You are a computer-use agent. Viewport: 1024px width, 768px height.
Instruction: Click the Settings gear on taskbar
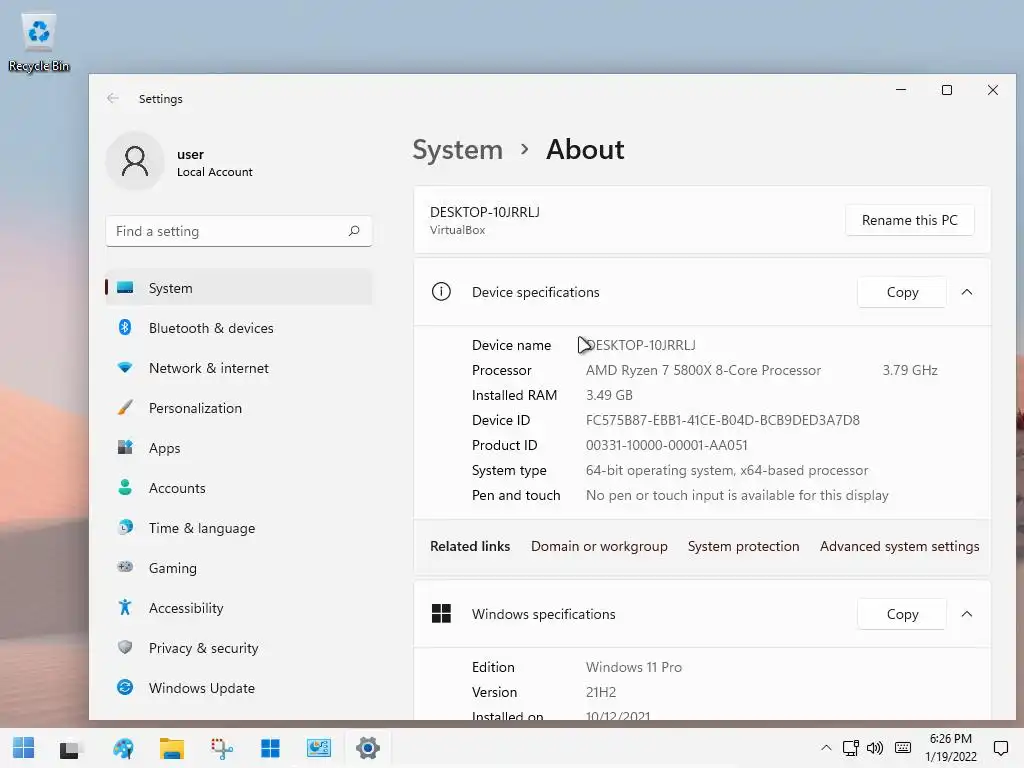(x=368, y=748)
